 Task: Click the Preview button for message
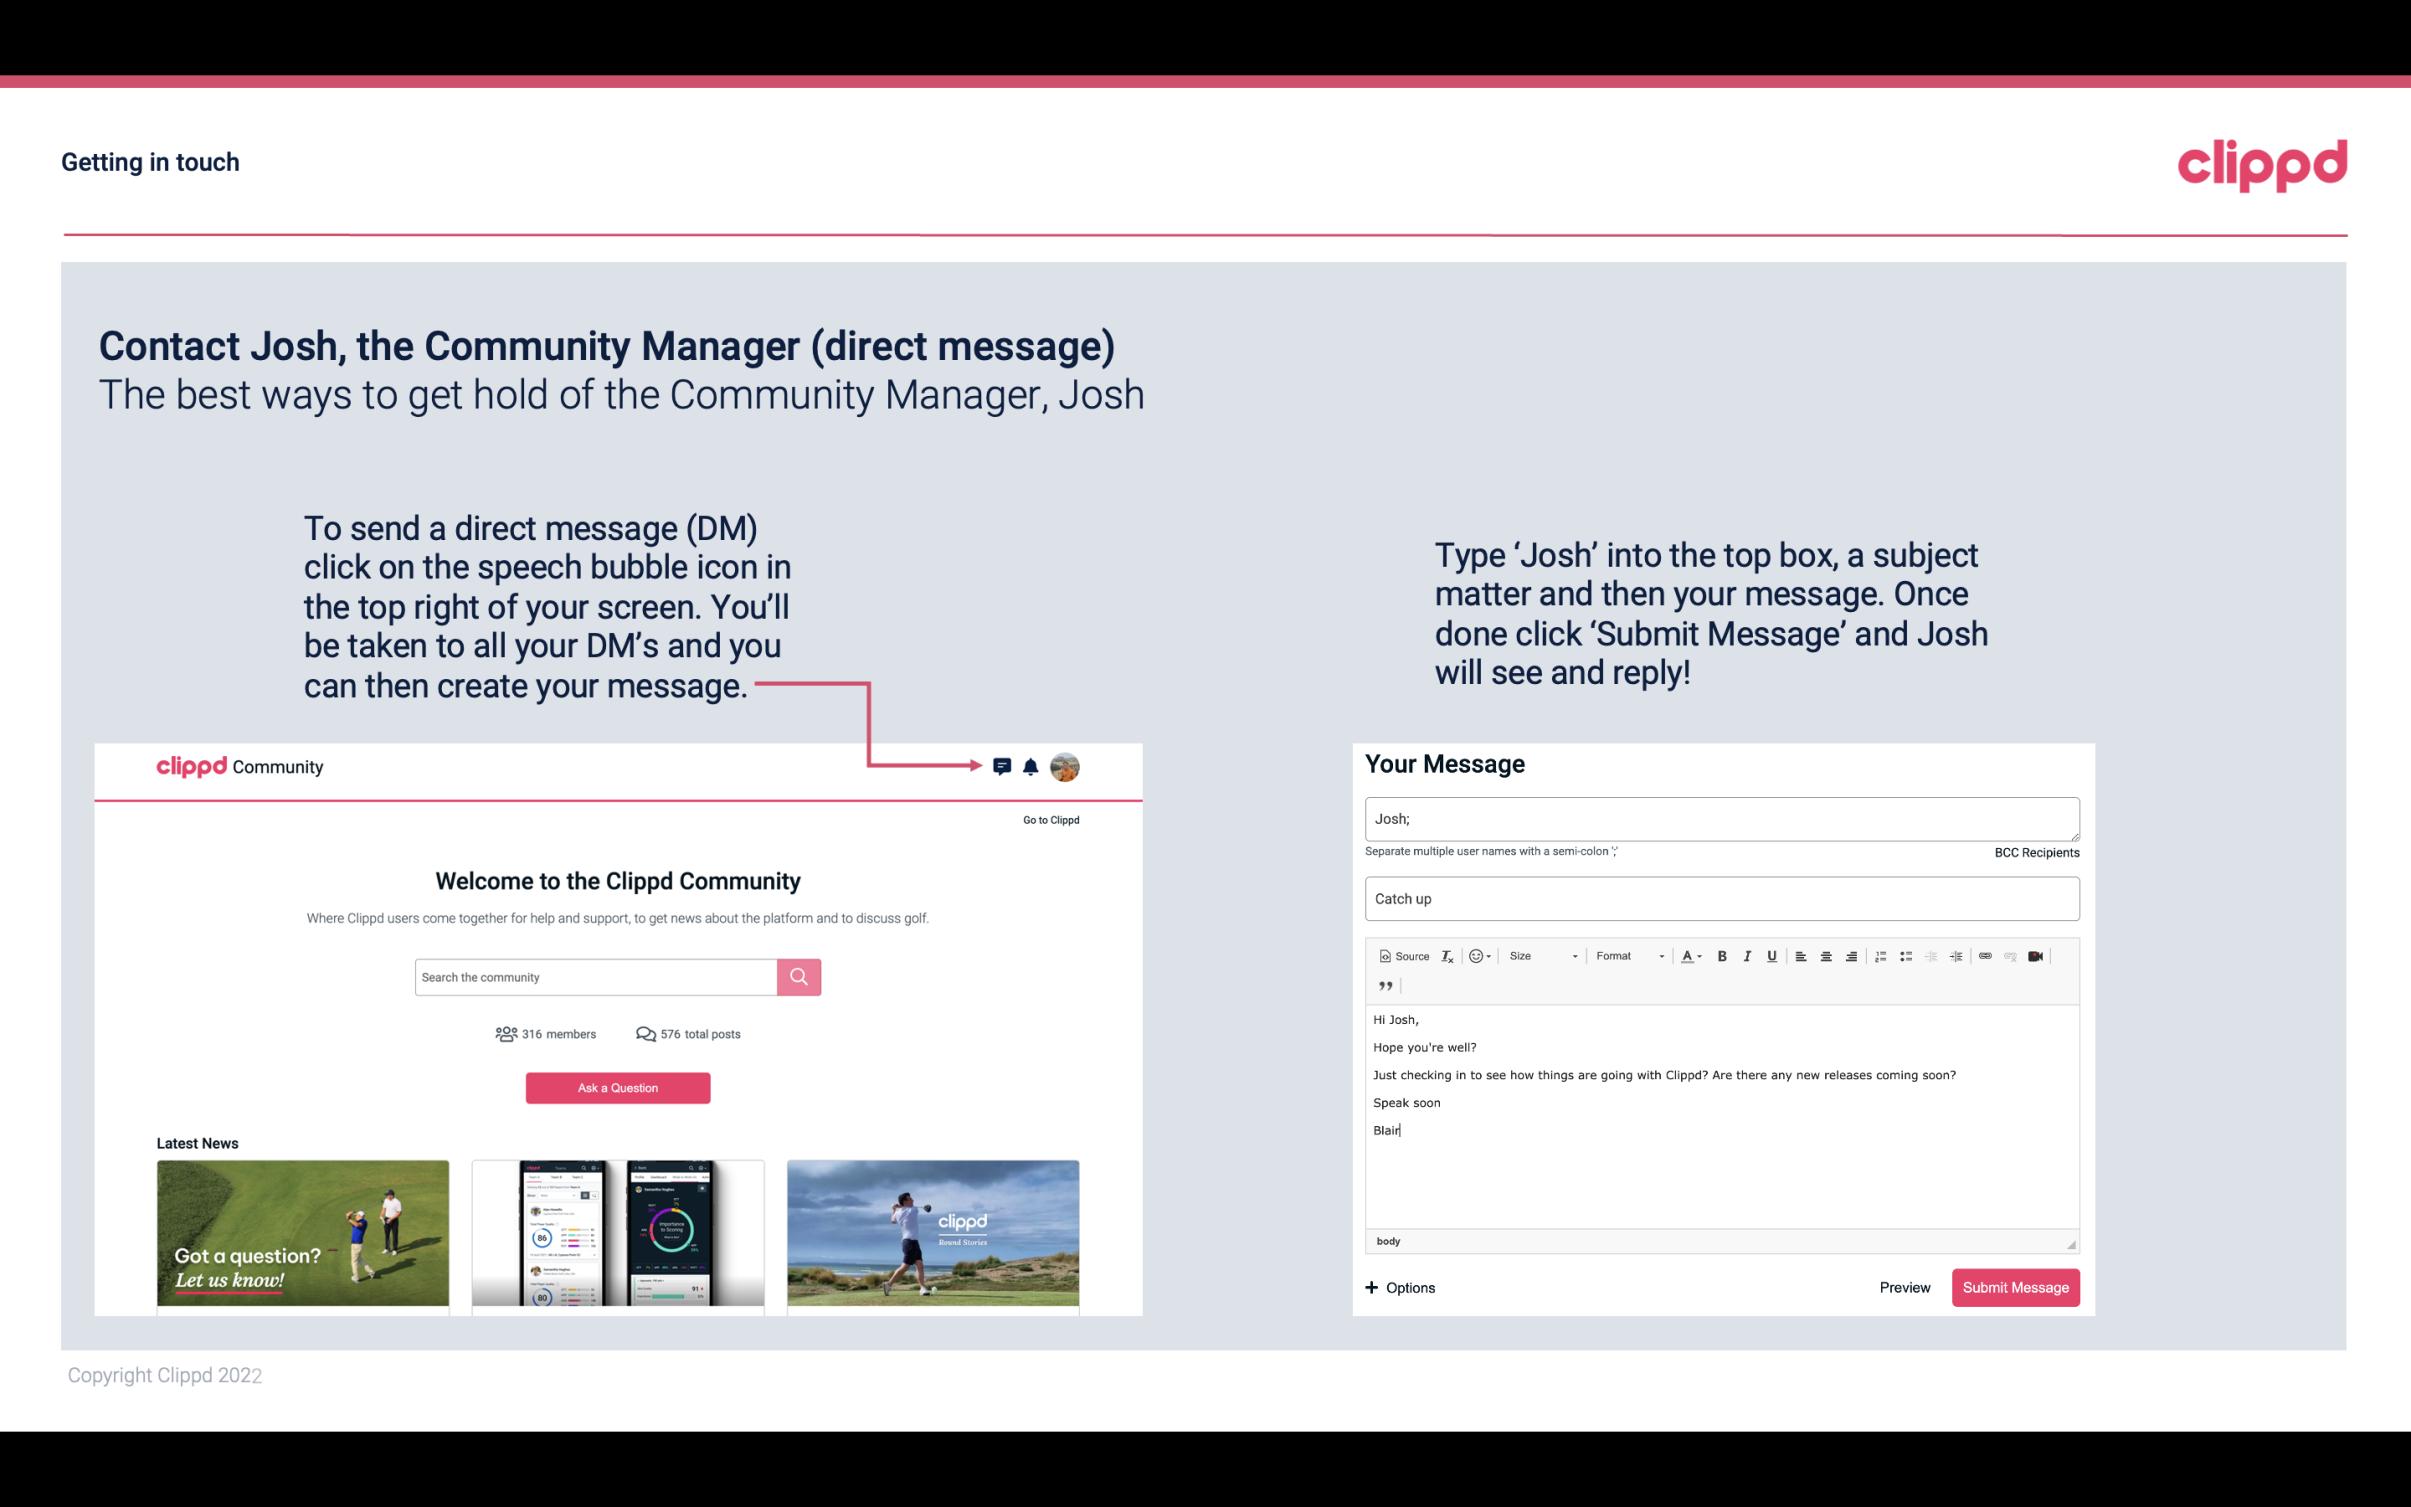1904,1287
